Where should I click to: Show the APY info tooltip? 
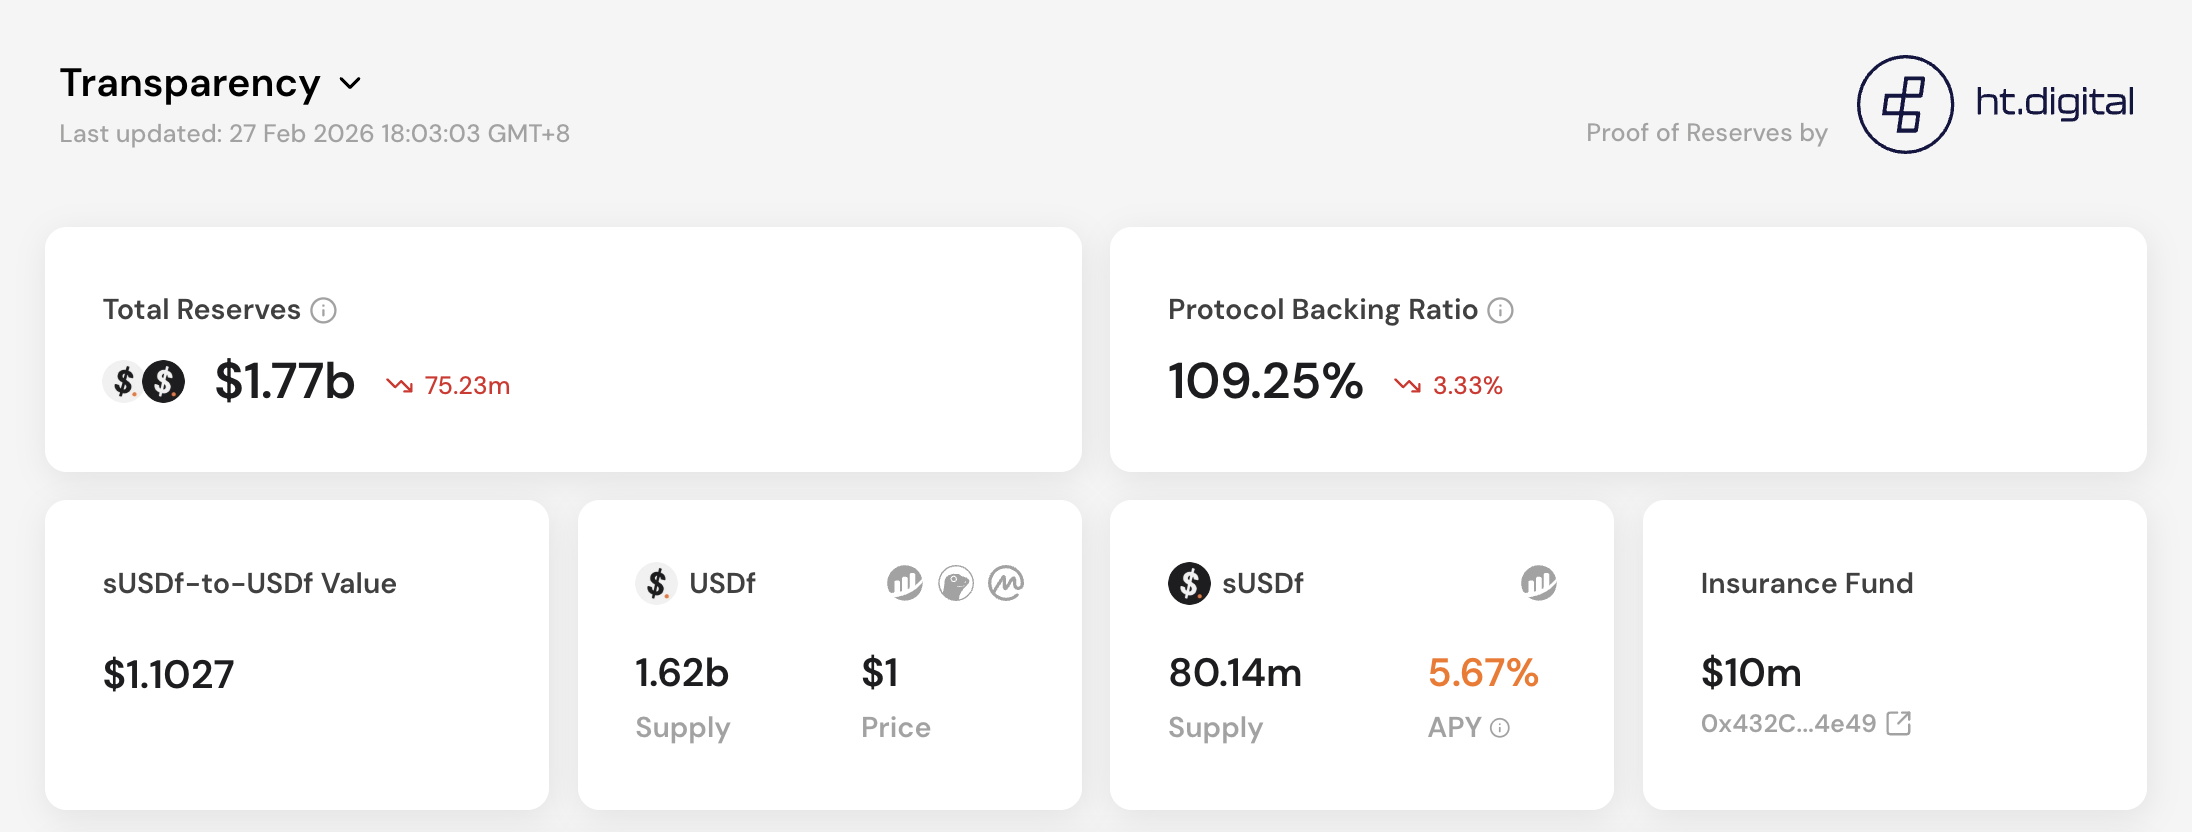point(1499,728)
